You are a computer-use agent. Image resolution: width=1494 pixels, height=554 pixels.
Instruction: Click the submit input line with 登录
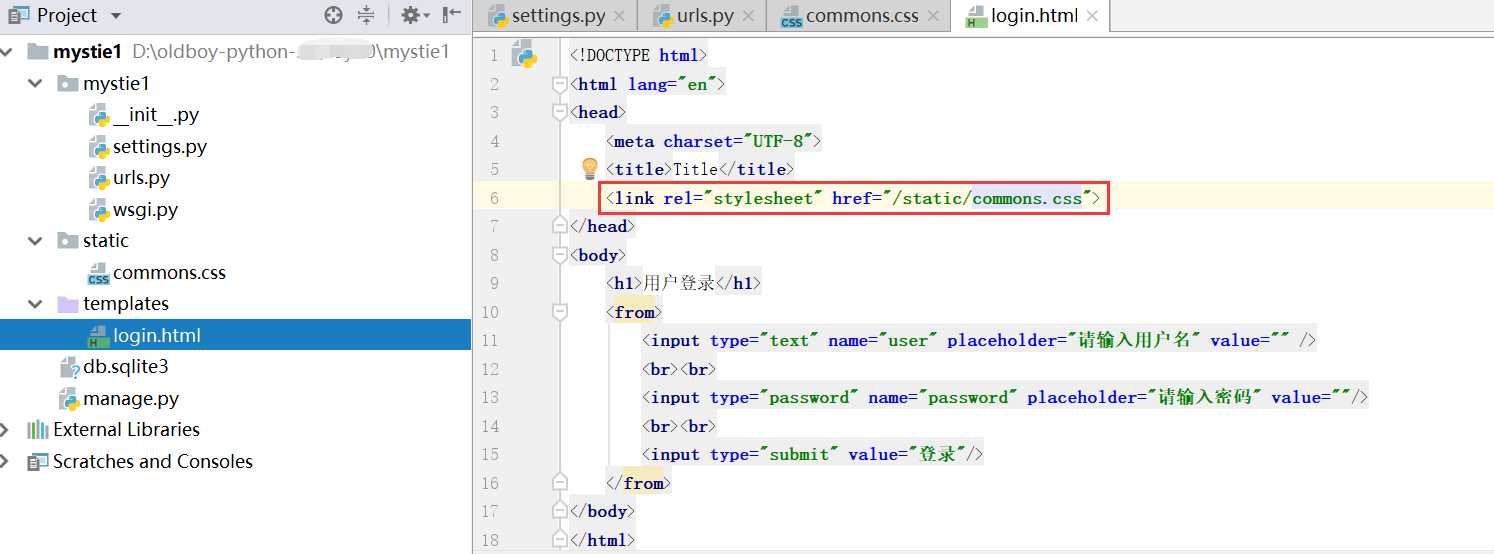pyautogui.click(x=813, y=455)
